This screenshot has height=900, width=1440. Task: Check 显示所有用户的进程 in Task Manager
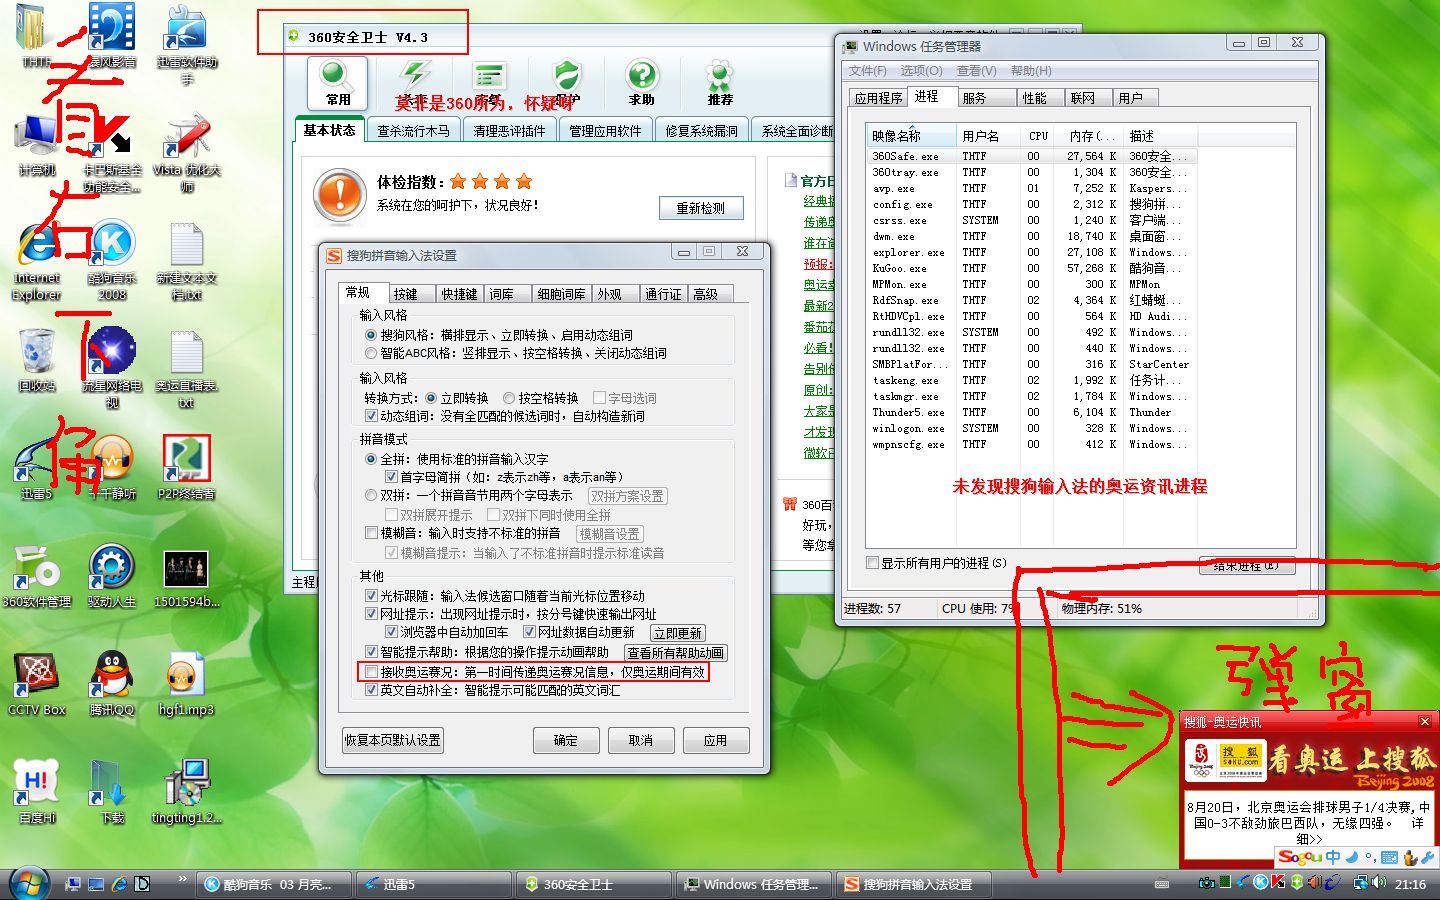[872, 563]
